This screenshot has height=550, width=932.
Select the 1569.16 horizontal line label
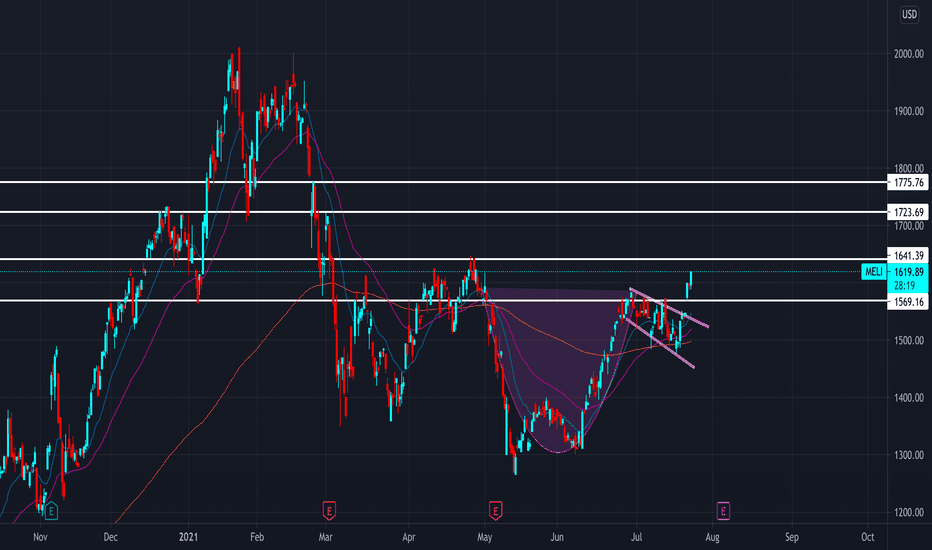pyautogui.click(x=908, y=302)
